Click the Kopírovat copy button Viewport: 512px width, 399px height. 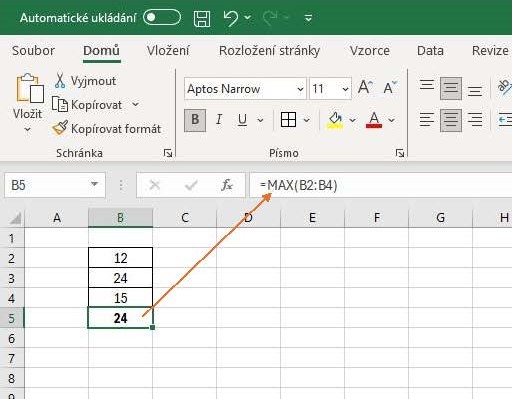(x=87, y=105)
